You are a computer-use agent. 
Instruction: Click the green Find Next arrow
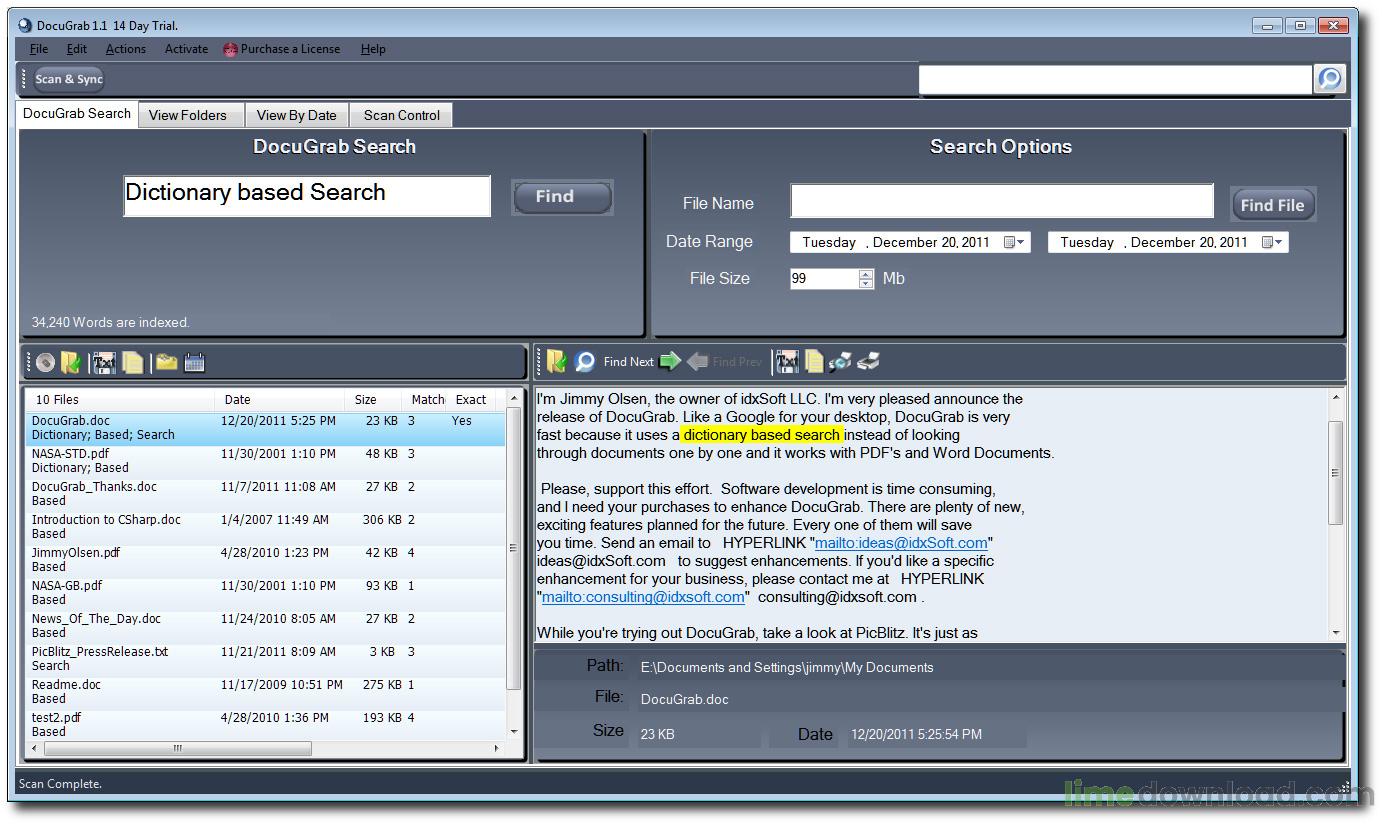click(x=670, y=362)
